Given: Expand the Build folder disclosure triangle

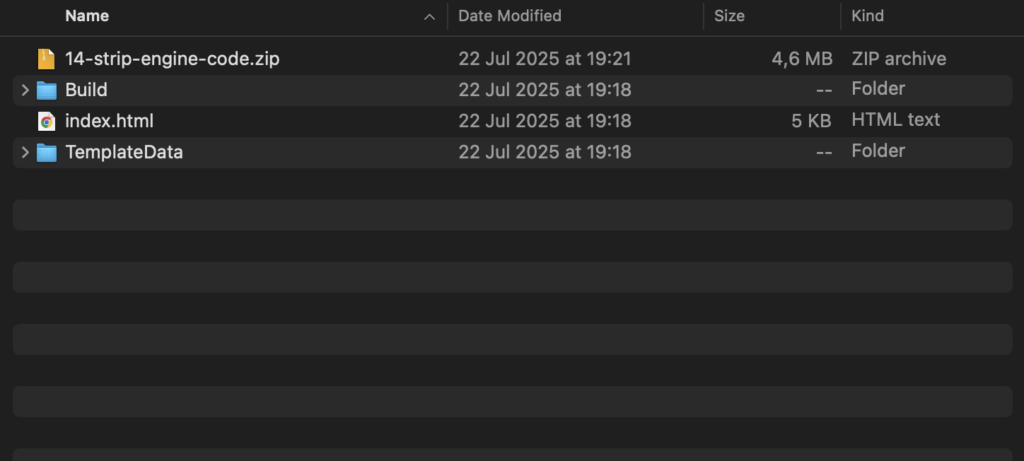Looking at the screenshot, I should pyautogui.click(x=25, y=90).
